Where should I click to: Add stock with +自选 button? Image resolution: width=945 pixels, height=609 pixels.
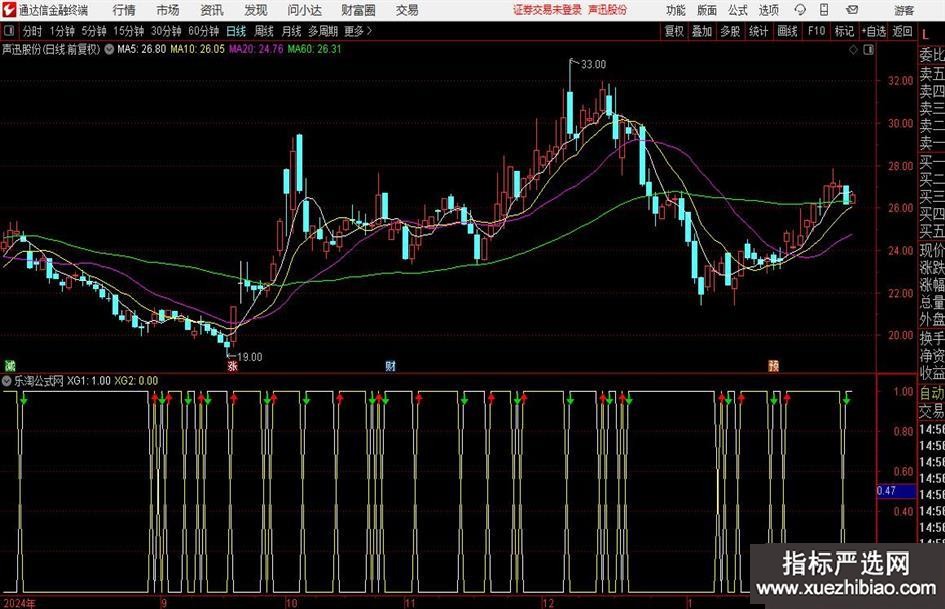coord(874,31)
